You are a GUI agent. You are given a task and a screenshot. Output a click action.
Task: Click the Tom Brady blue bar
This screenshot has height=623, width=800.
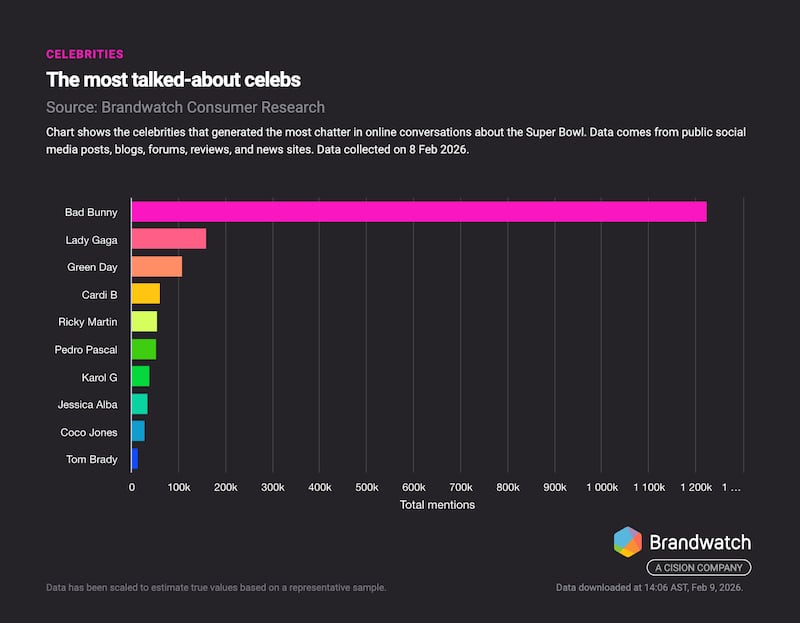(x=134, y=460)
